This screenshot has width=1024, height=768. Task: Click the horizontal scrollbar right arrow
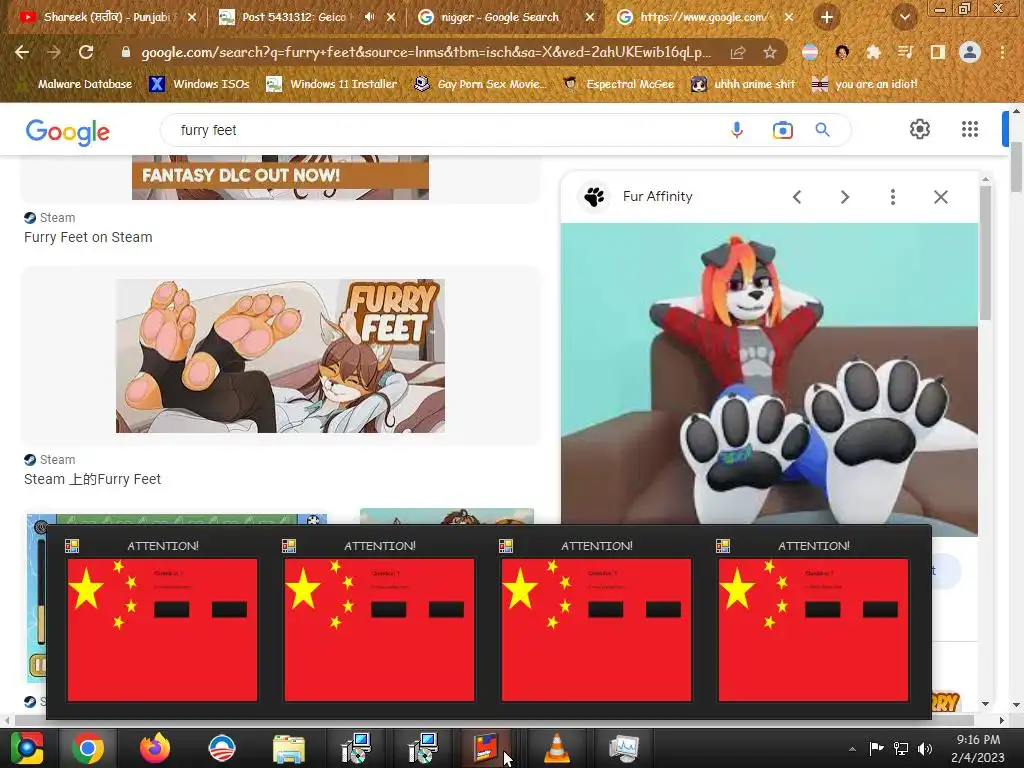(x=1002, y=720)
